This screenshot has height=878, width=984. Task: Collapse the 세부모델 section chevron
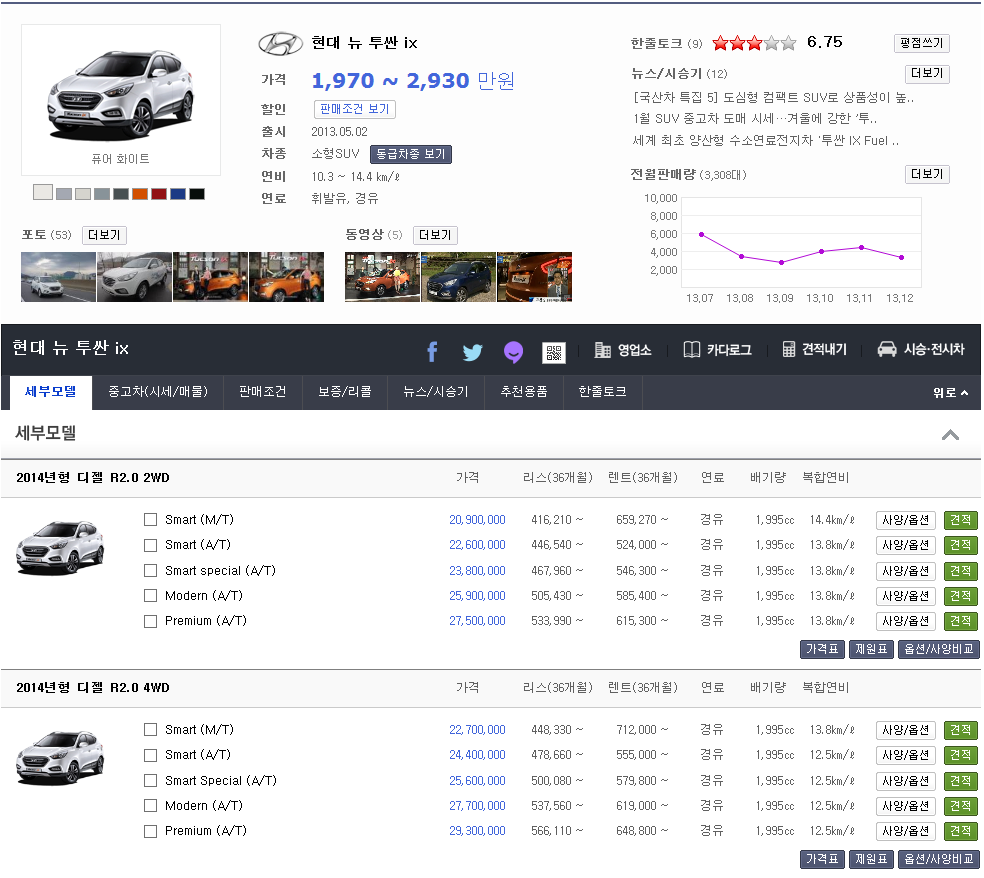coord(950,436)
